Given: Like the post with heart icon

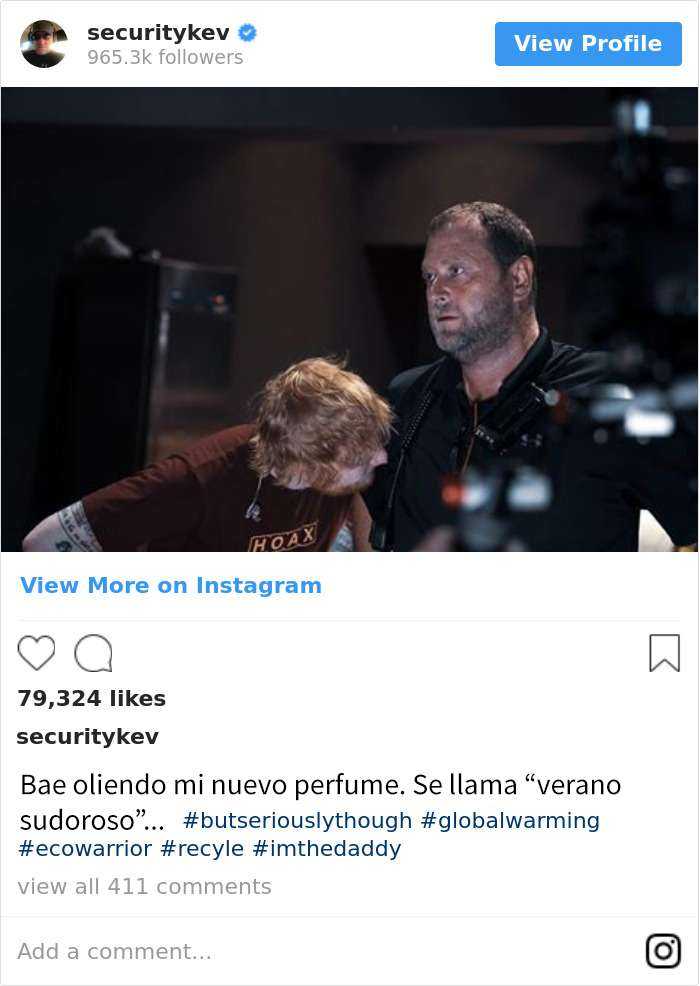Looking at the screenshot, I should pos(36,653).
